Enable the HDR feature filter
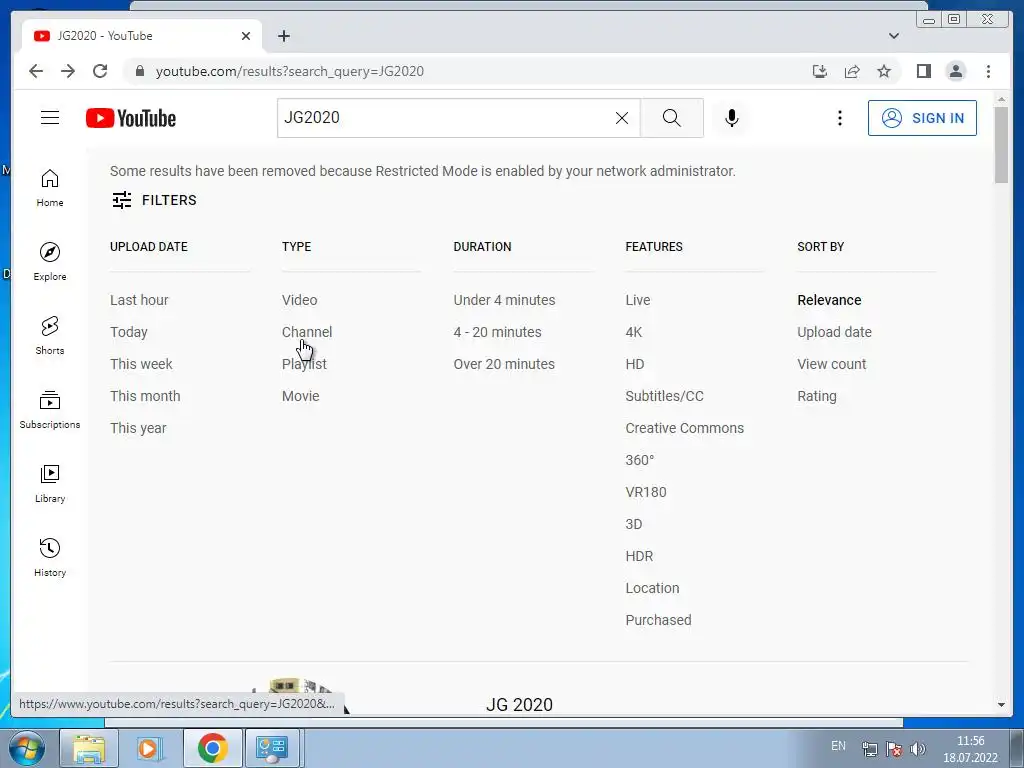Screen dimensions: 1024x768 639,556
